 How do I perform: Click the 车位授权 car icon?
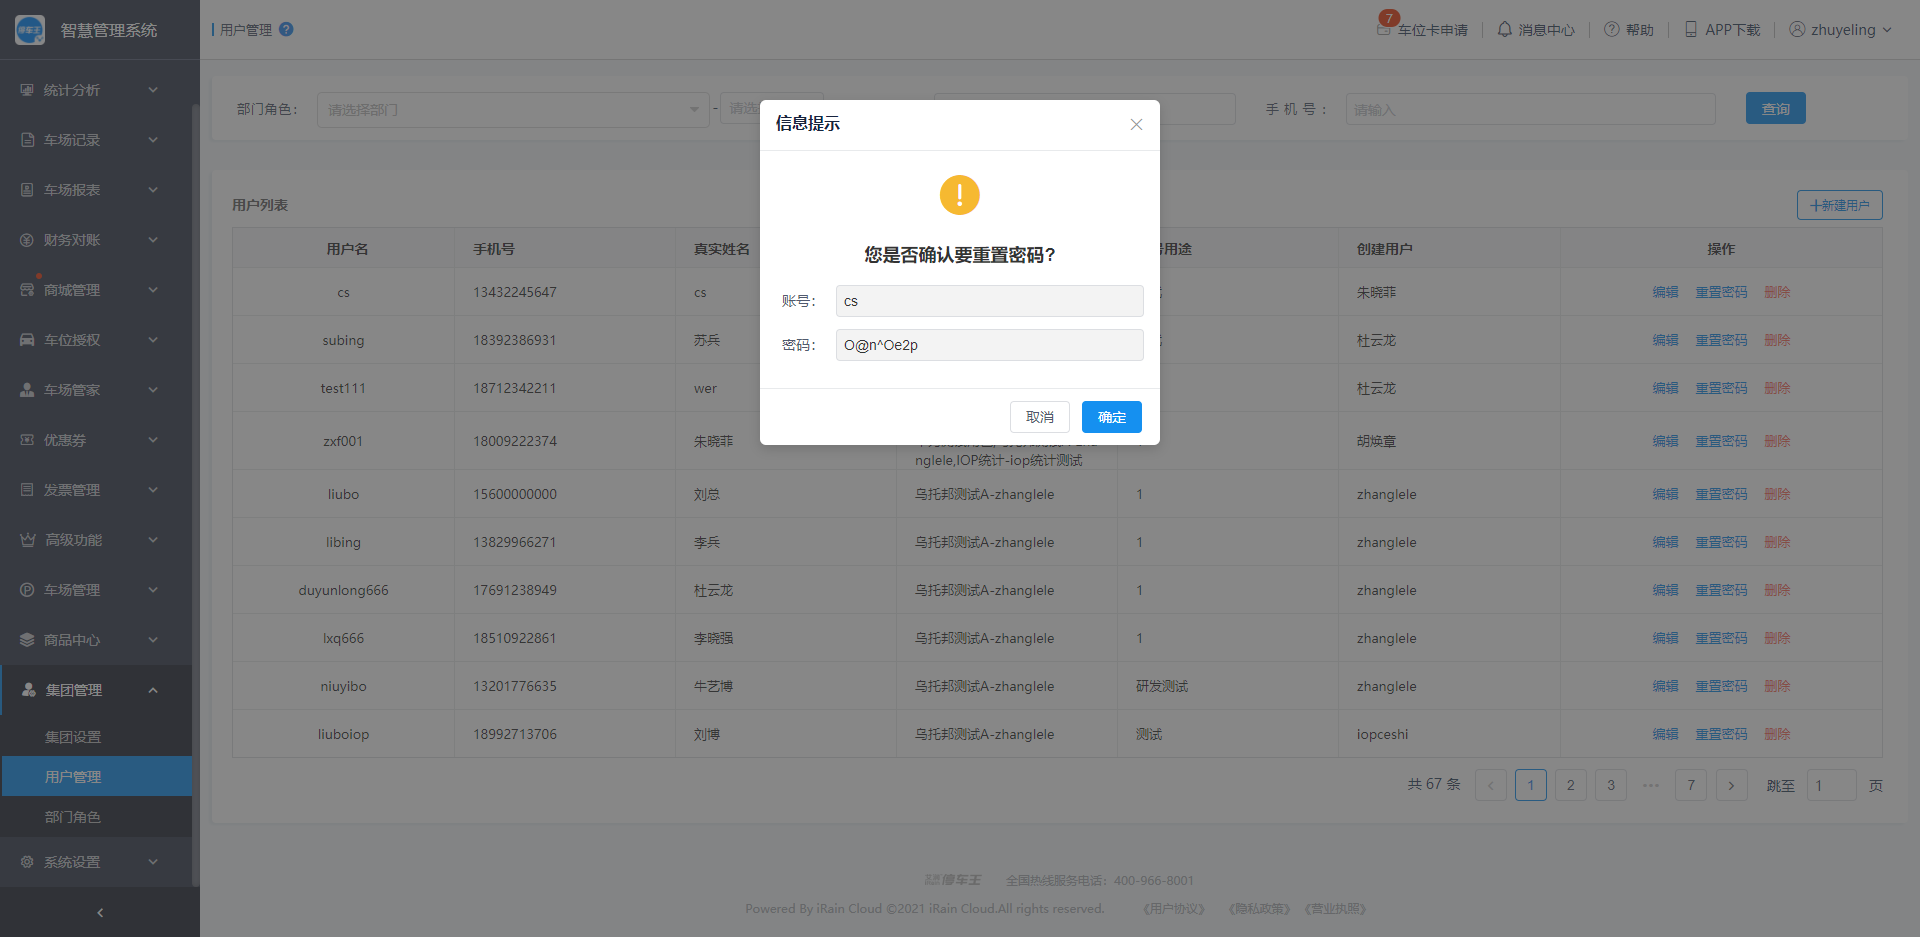point(27,340)
